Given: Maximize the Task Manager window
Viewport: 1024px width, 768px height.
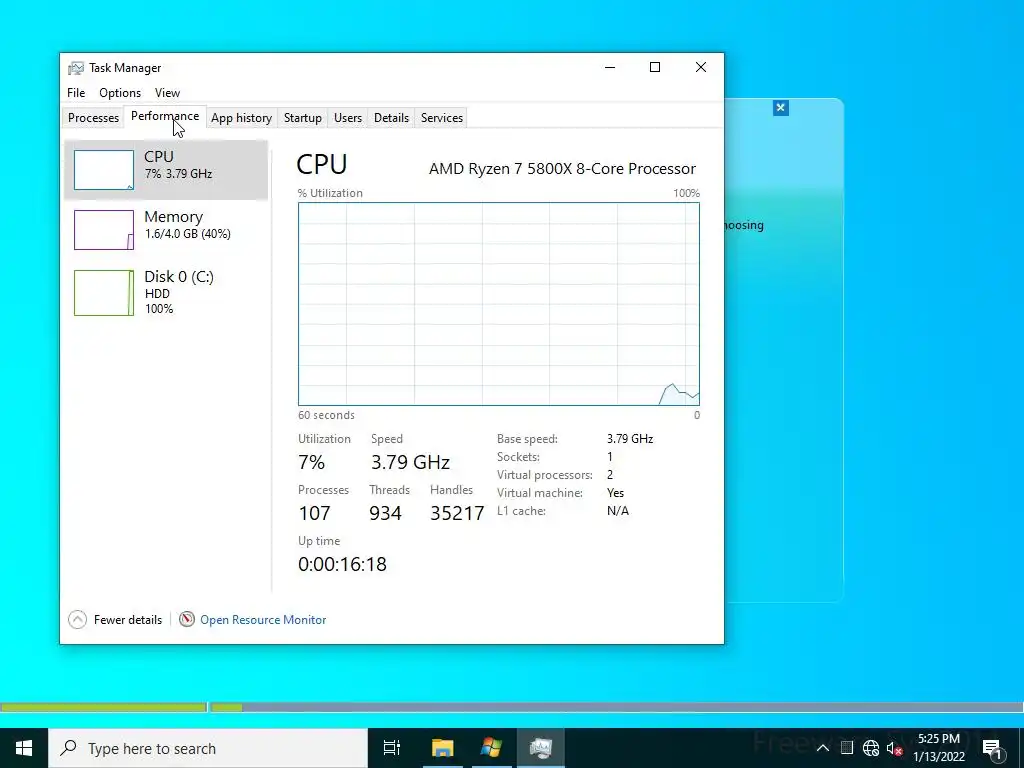Looking at the screenshot, I should click(x=654, y=67).
